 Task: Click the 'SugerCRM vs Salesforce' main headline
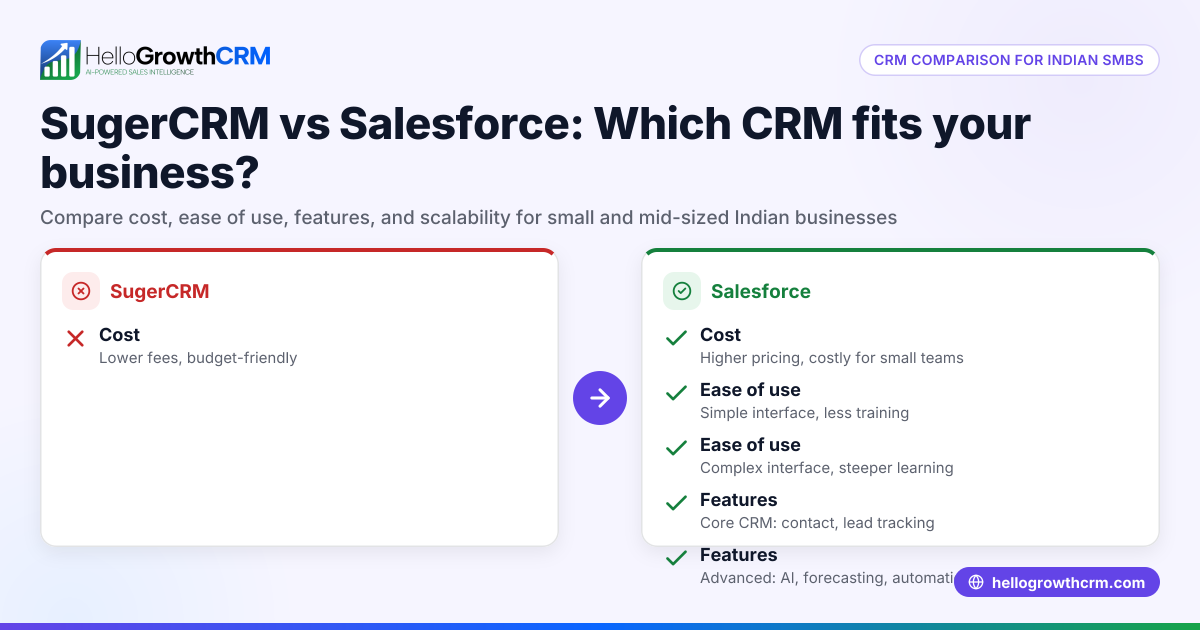click(535, 148)
